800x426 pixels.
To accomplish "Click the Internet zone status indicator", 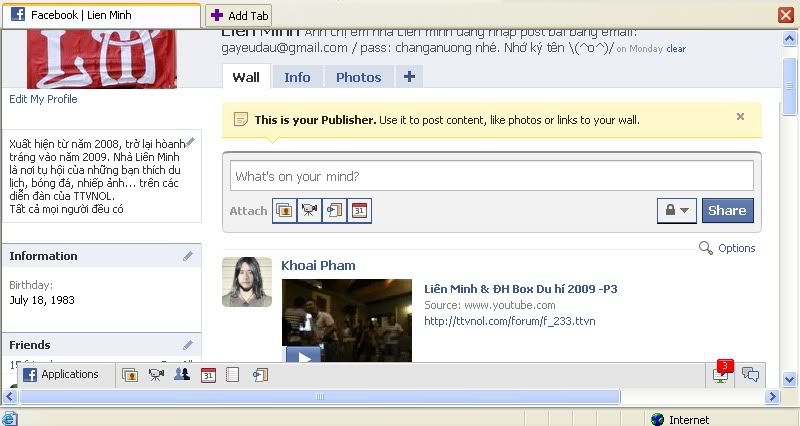I will 681,419.
